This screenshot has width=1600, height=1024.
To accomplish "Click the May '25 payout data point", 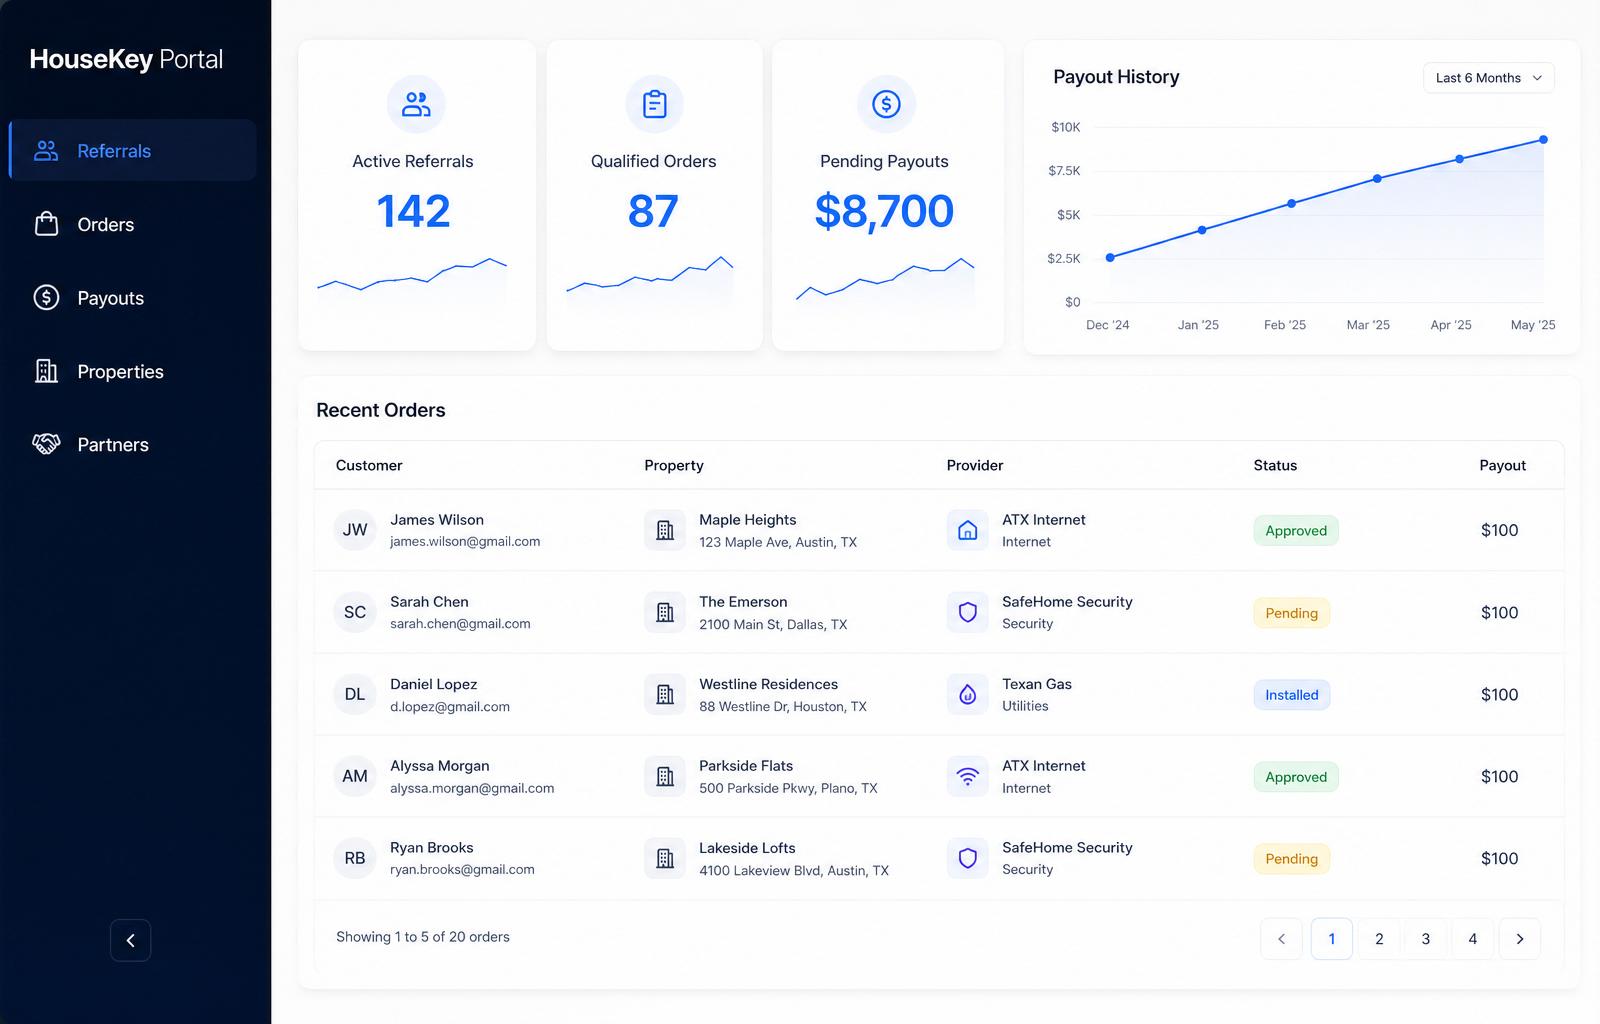I will [1543, 139].
